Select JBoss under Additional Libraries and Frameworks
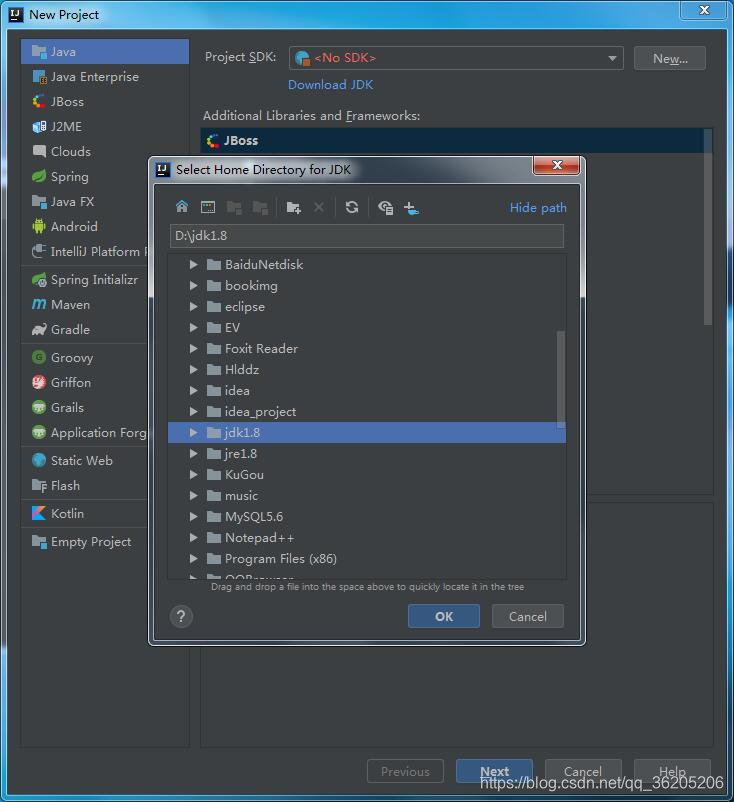Screen dimensions: 734x802 (x=452, y=141)
